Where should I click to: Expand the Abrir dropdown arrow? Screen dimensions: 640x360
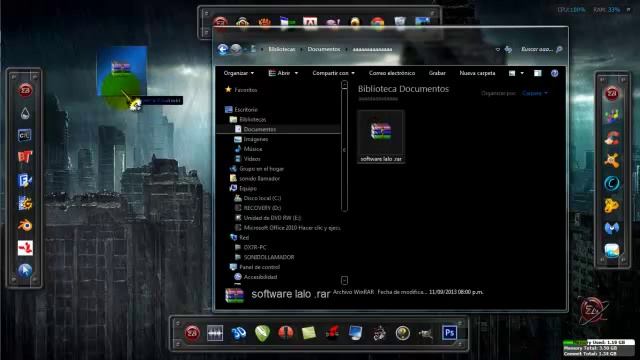coord(296,73)
